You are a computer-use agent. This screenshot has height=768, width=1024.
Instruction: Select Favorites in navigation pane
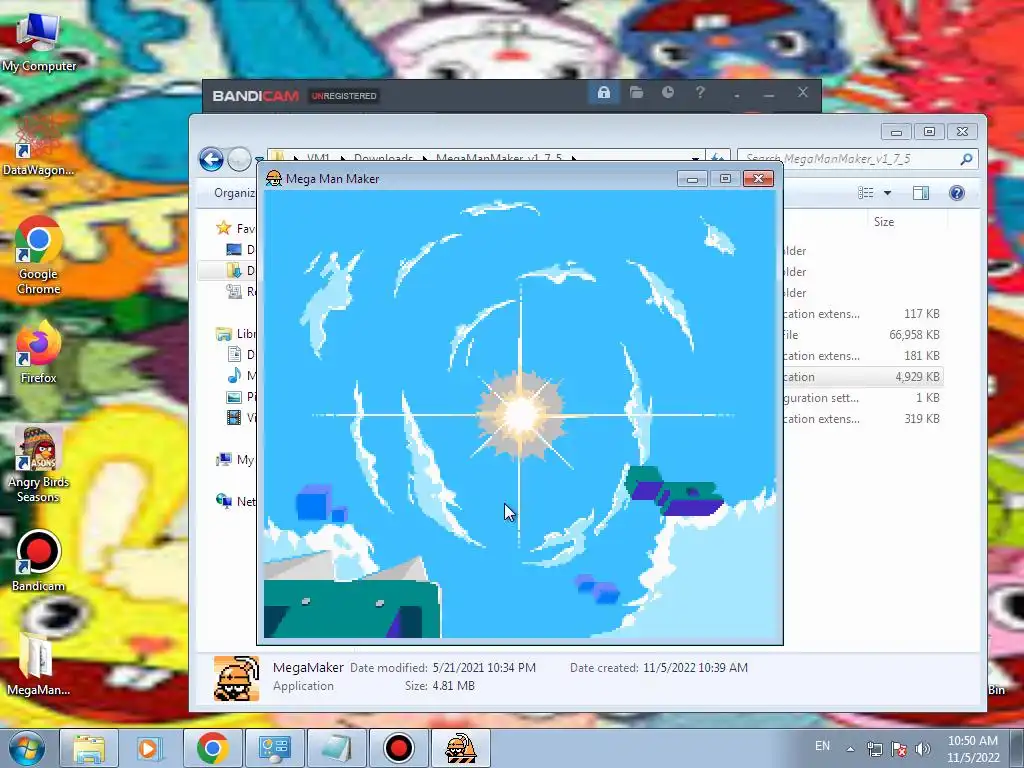tap(236, 228)
